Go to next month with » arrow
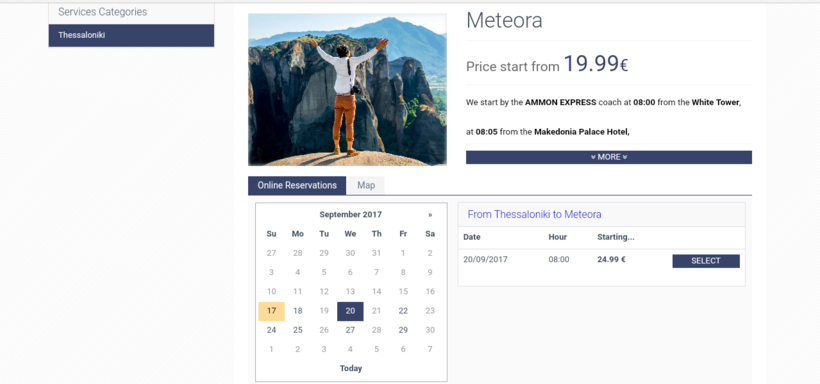Image resolution: width=820 pixels, height=384 pixels. (430, 214)
